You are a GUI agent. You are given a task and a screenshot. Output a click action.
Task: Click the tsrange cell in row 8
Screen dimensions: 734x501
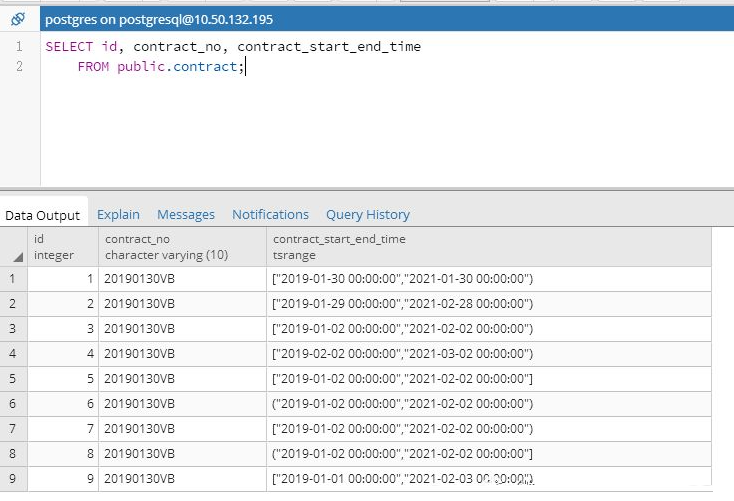pos(489,454)
